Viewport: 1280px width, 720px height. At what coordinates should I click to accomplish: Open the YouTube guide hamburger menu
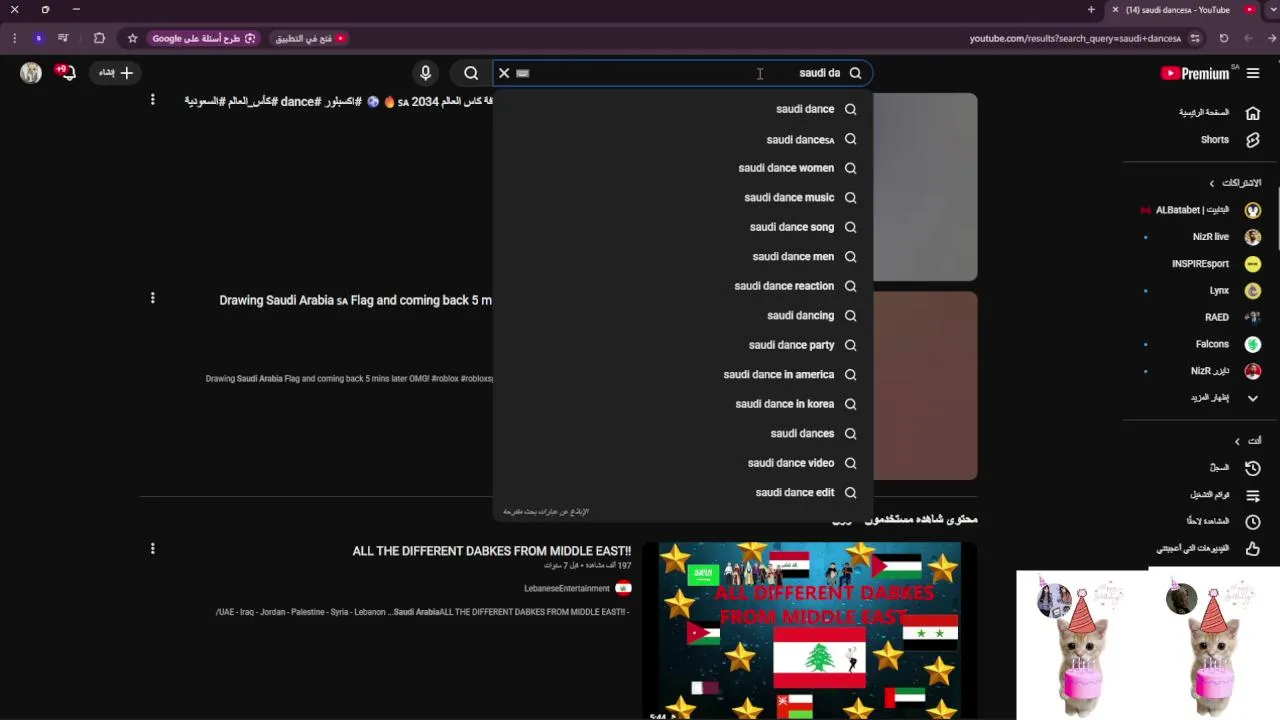[1253, 73]
